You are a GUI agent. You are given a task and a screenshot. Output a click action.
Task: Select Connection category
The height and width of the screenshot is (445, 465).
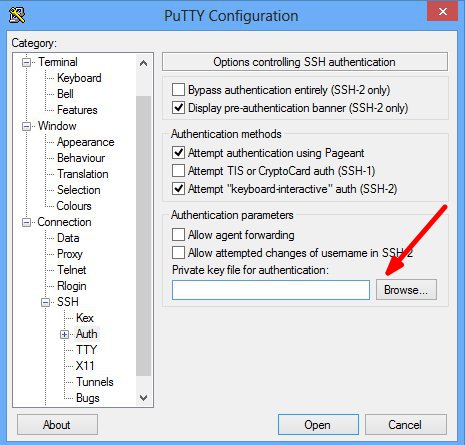[x=64, y=222]
